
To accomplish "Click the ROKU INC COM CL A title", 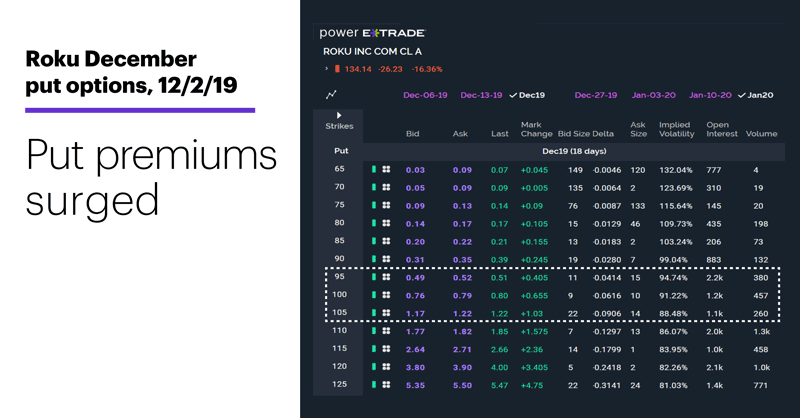I will pos(372,52).
